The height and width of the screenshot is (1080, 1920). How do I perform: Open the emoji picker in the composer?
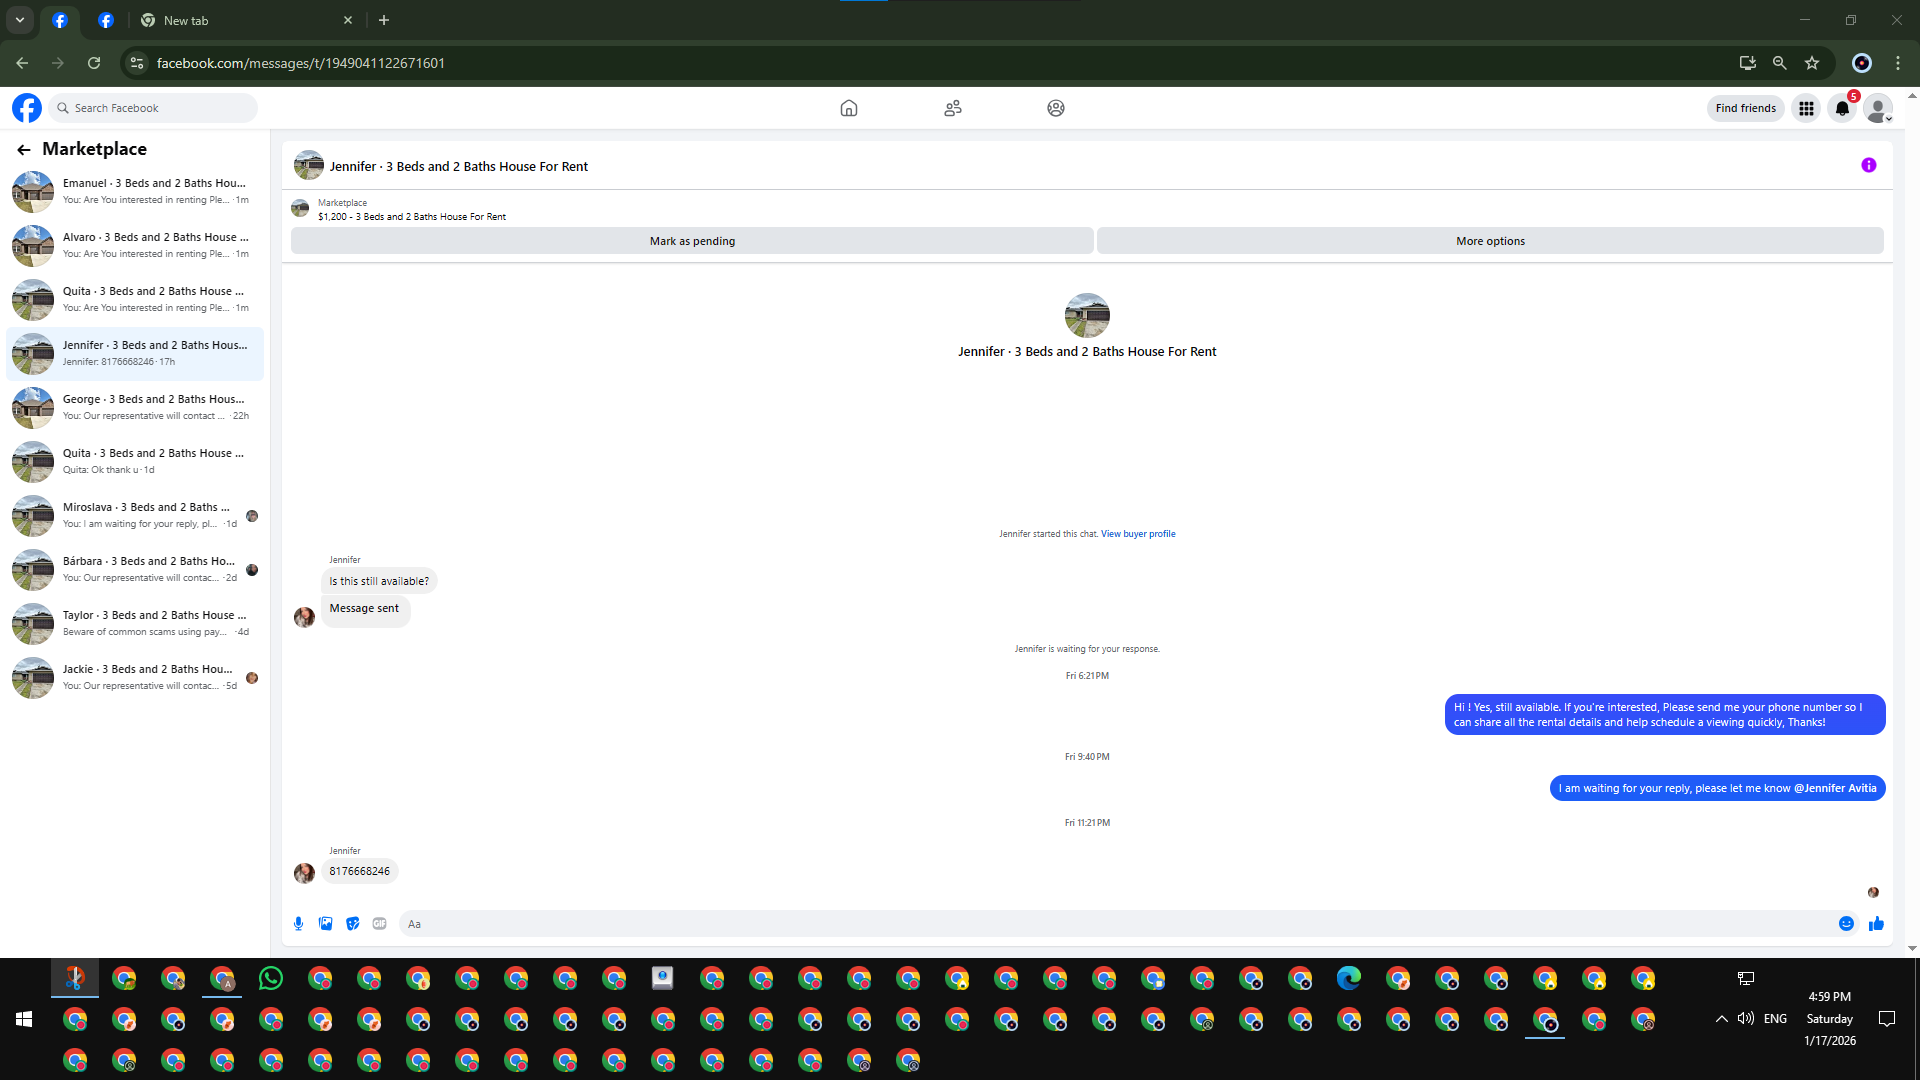click(1846, 924)
